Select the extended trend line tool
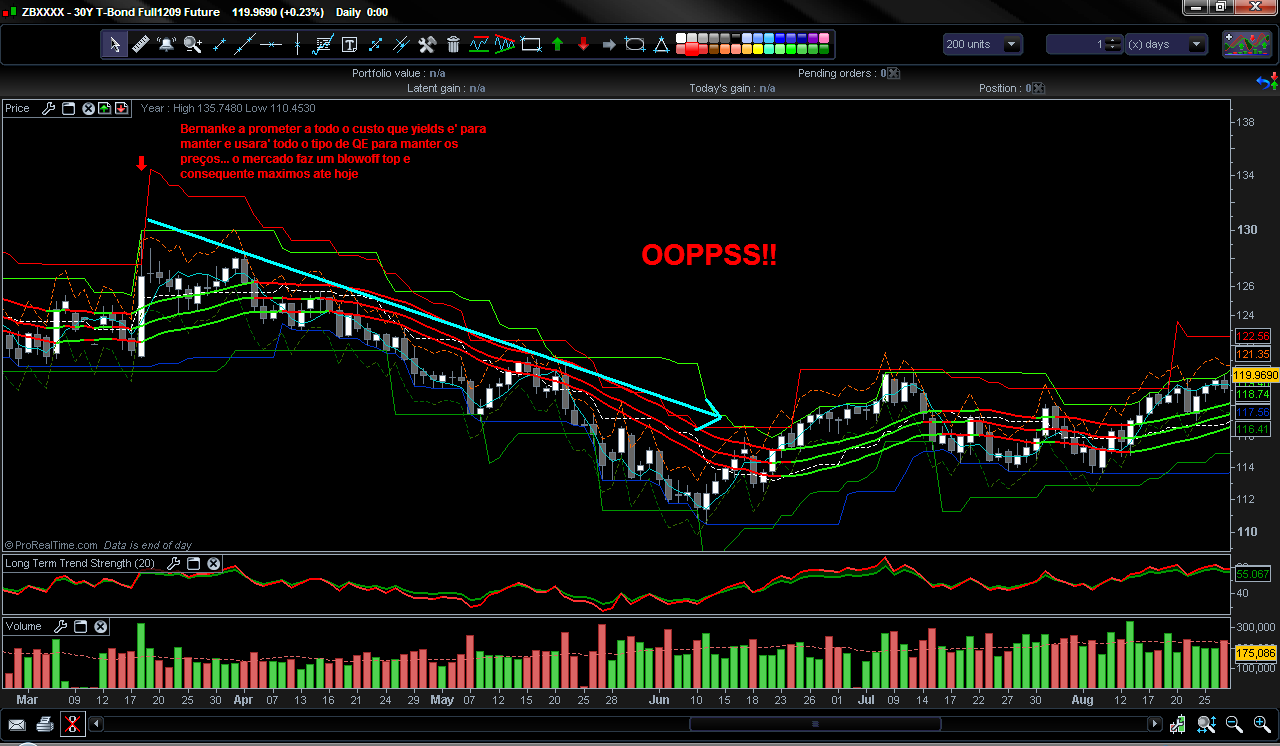 tap(245, 44)
